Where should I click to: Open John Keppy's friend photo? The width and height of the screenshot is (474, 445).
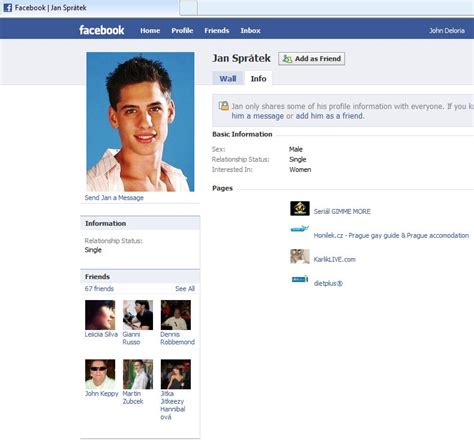point(100,374)
